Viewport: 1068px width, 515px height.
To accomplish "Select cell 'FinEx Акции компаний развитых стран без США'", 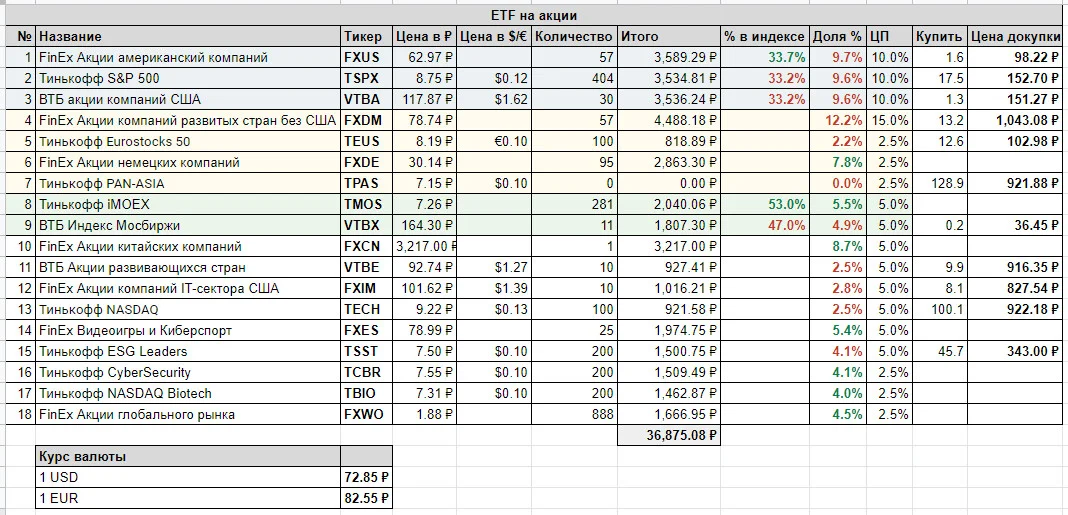I will pos(189,121).
